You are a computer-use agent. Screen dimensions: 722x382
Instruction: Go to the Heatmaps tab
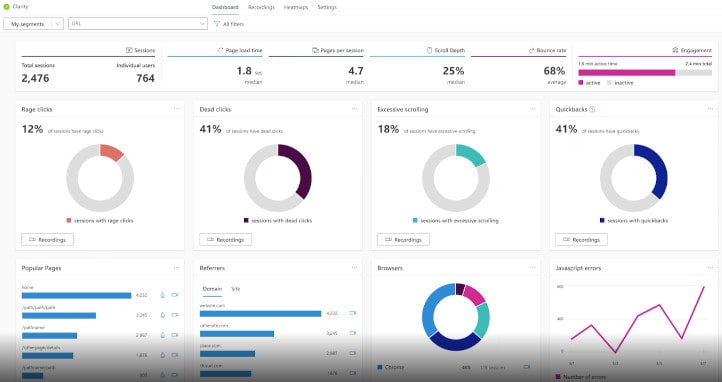[296, 7]
